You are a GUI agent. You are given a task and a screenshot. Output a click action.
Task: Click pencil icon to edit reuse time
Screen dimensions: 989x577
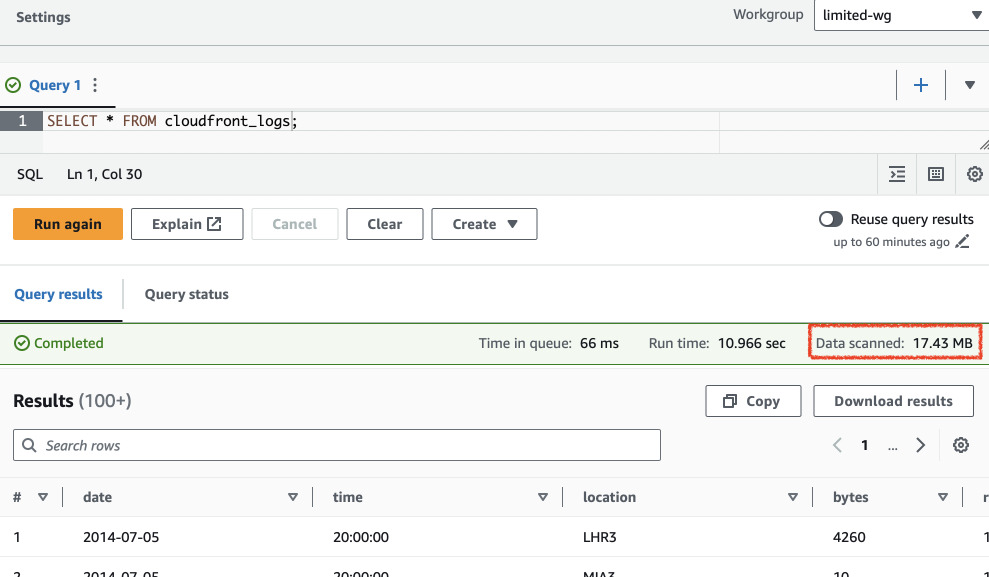(963, 242)
